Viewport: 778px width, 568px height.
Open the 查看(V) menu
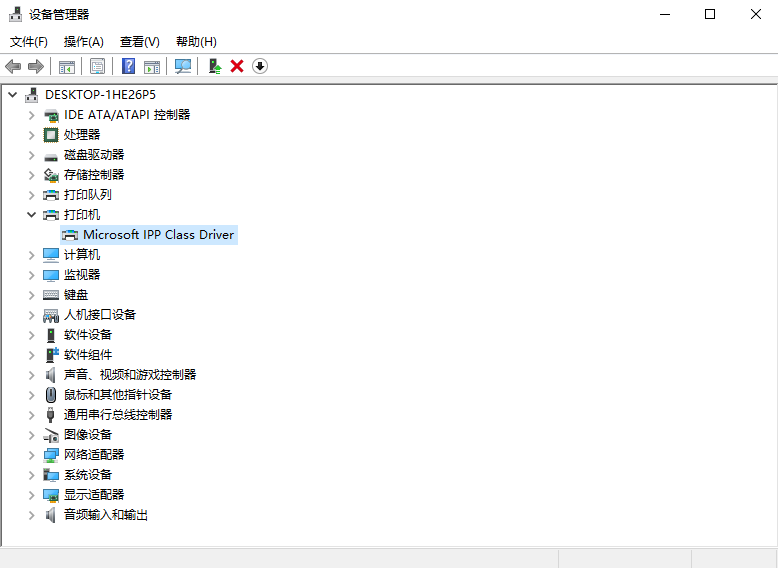(x=139, y=41)
